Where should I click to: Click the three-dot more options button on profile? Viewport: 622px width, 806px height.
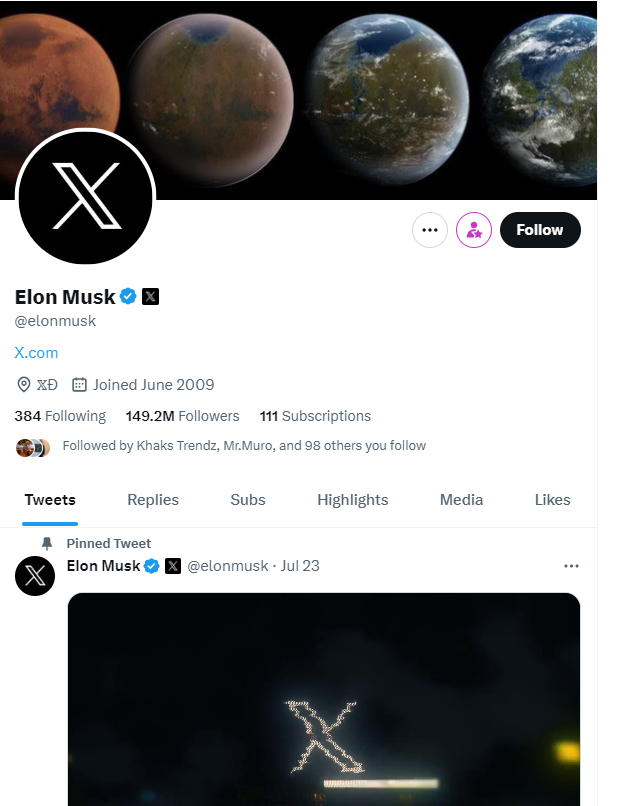point(430,230)
